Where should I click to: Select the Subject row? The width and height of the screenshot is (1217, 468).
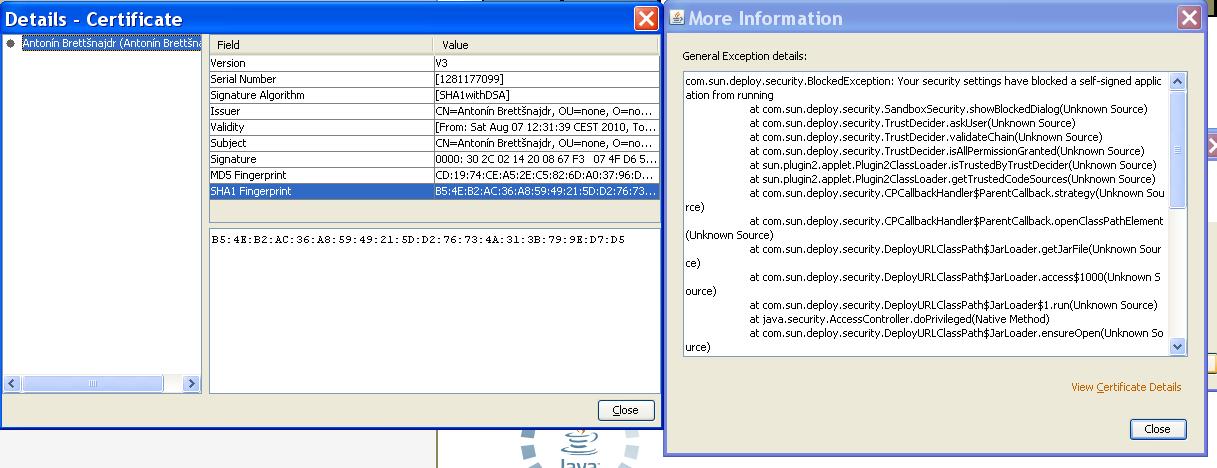(x=434, y=143)
